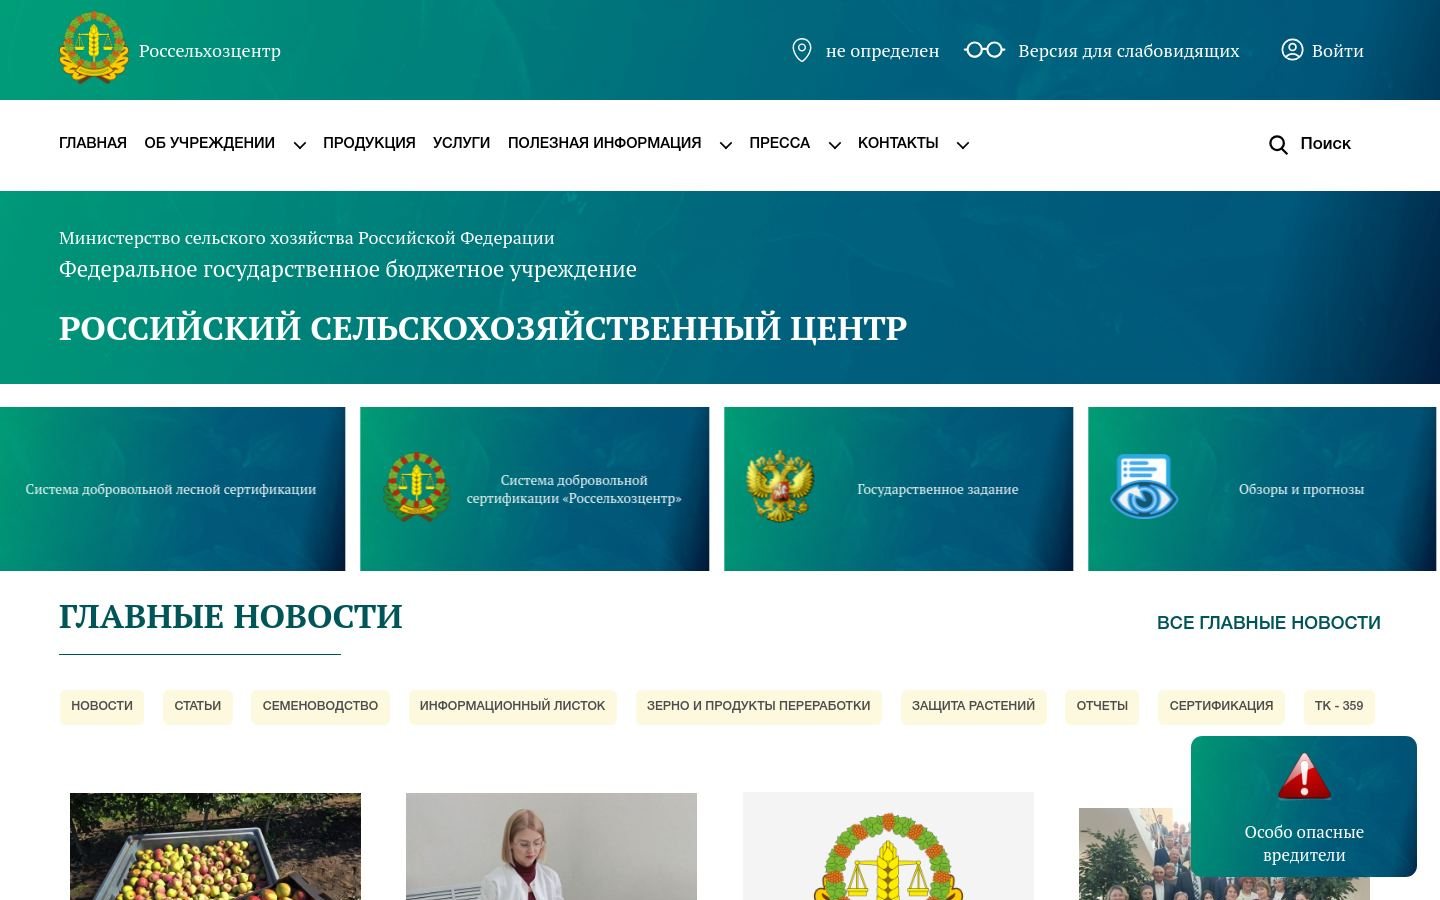This screenshot has height=900, width=1440.
Task: Click Федеральное государственное бюджетное учреждение text
Action: 348,269
